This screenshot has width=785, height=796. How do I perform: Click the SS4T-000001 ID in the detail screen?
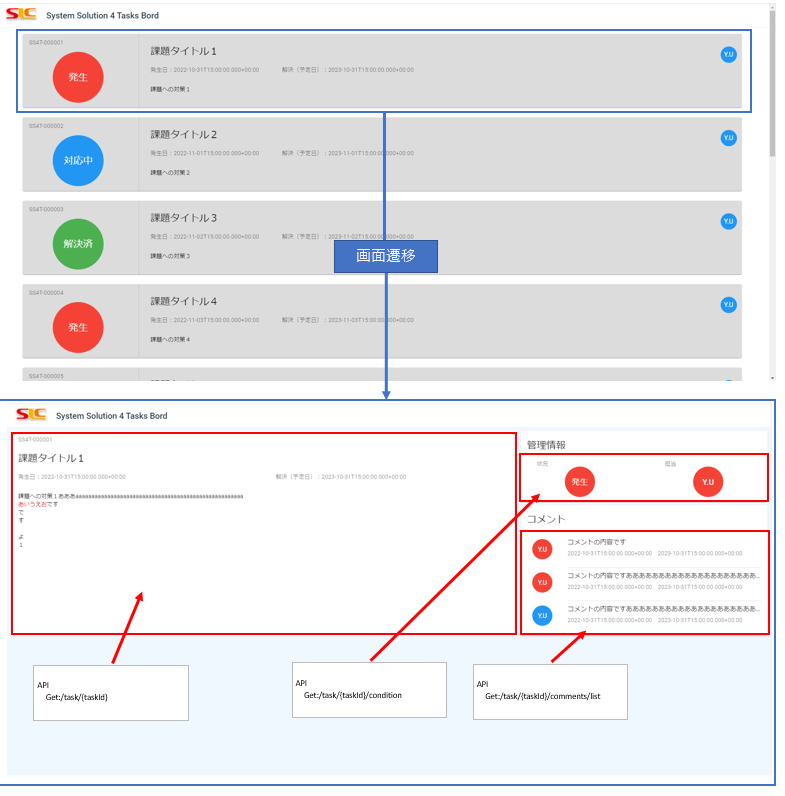click(x=35, y=439)
